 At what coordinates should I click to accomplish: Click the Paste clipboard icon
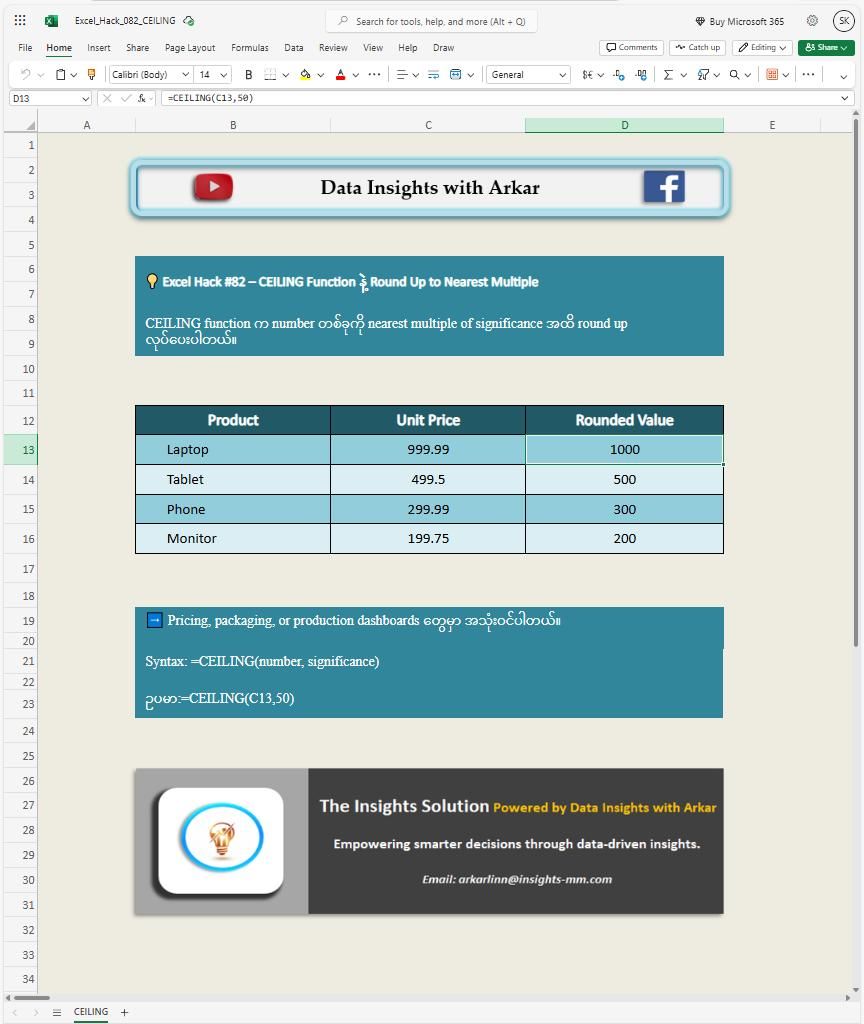61,74
